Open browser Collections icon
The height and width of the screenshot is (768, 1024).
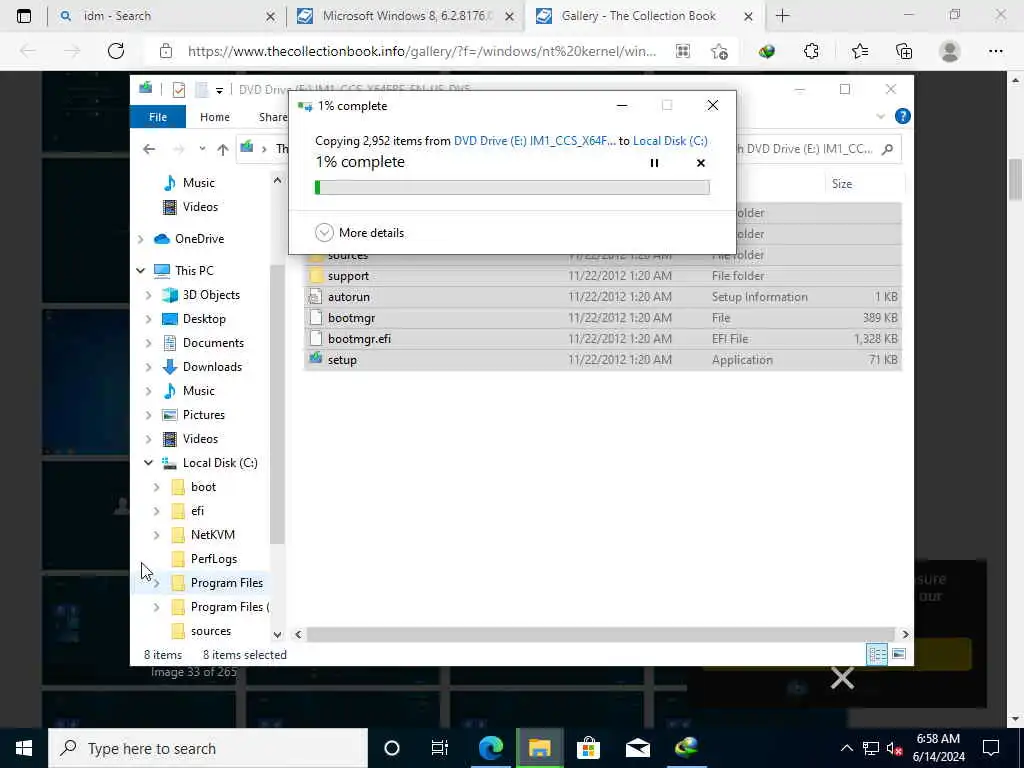pyautogui.click(x=904, y=51)
